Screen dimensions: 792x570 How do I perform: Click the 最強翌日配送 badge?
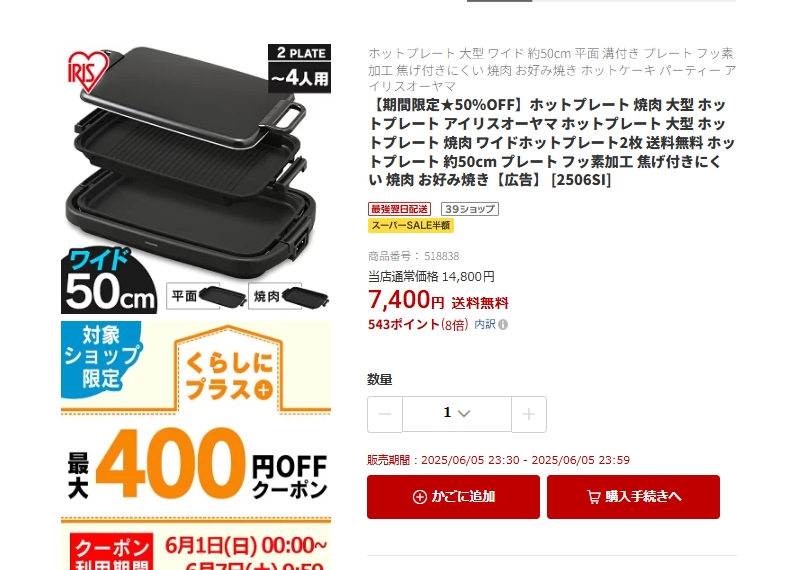pyautogui.click(x=400, y=209)
